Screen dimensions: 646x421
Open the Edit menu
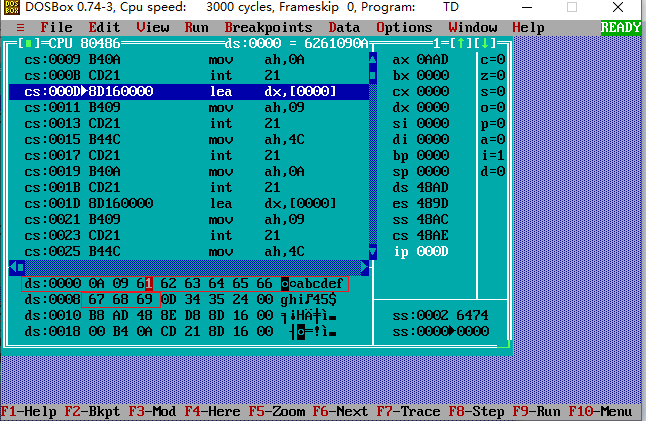(104, 28)
